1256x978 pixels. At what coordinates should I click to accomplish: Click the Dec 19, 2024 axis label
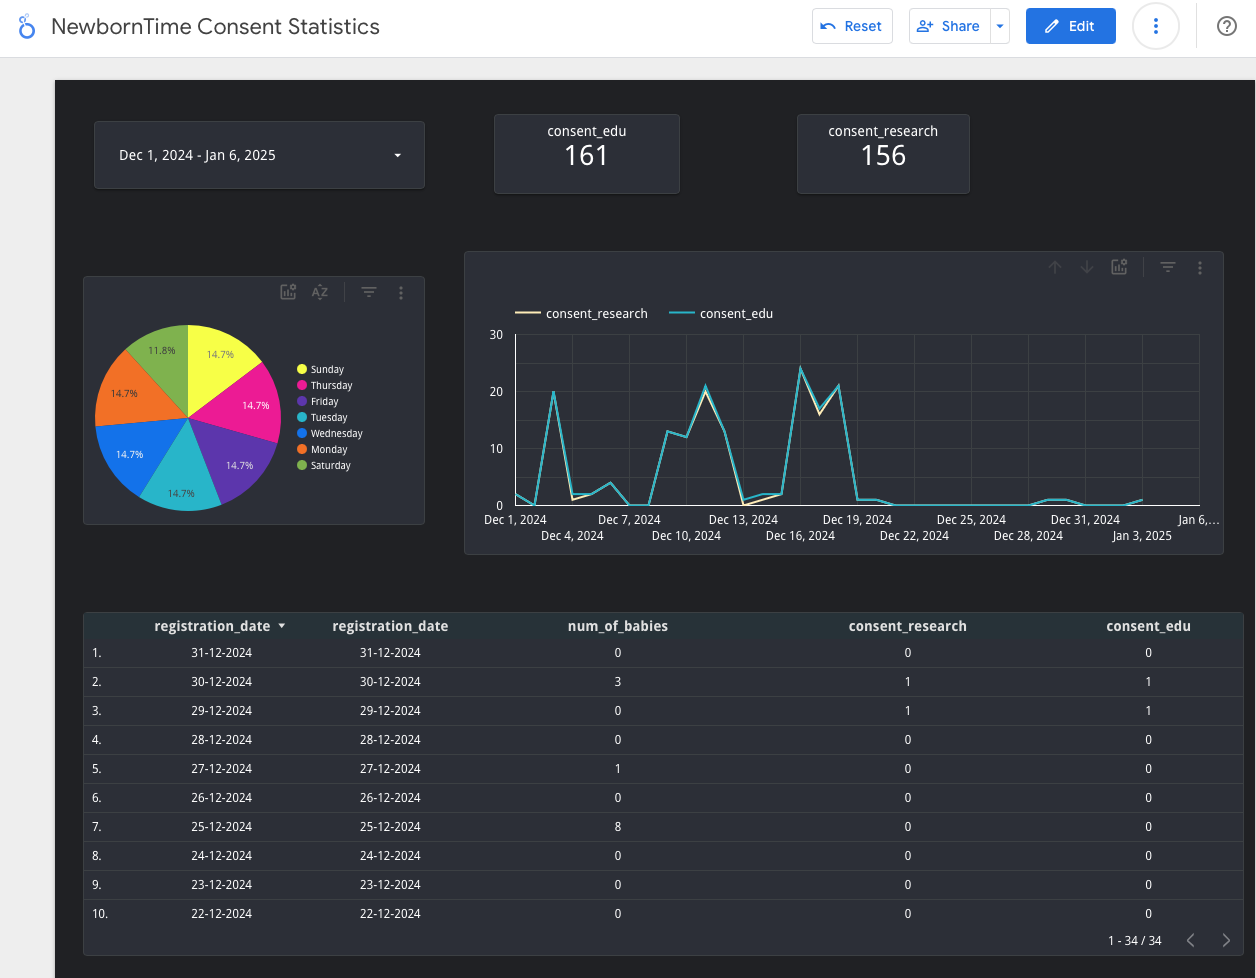point(857,520)
